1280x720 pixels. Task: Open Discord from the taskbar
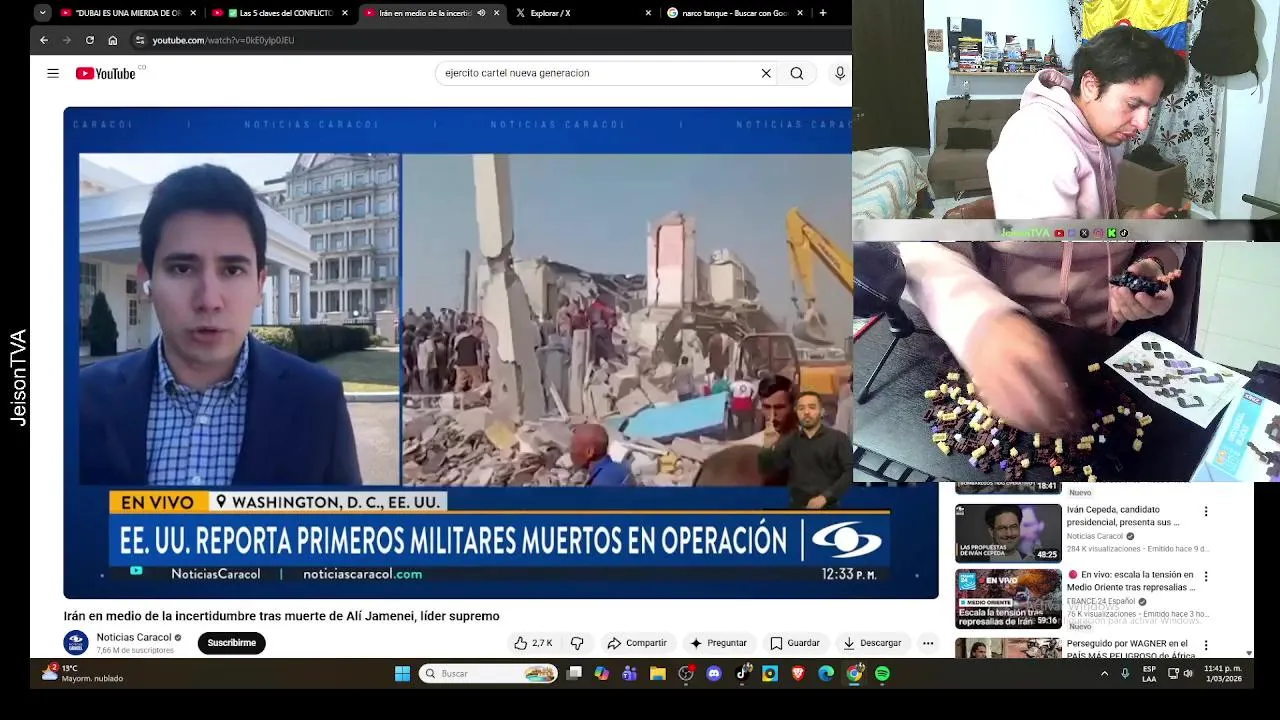714,674
